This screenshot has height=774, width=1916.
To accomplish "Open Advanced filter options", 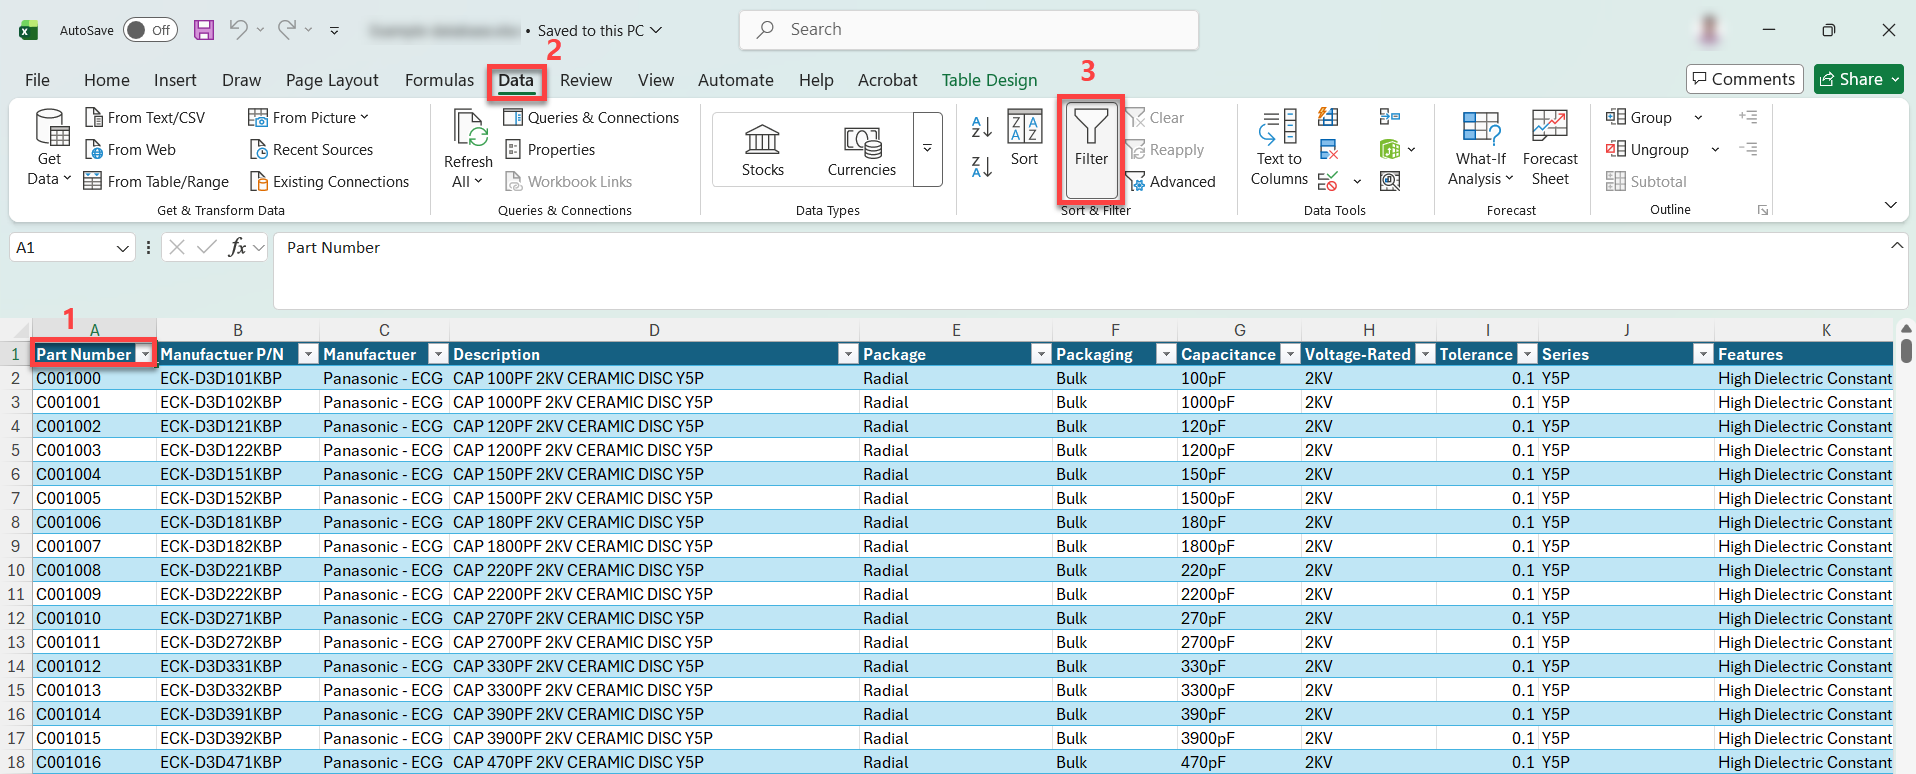I will pyautogui.click(x=1171, y=181).
